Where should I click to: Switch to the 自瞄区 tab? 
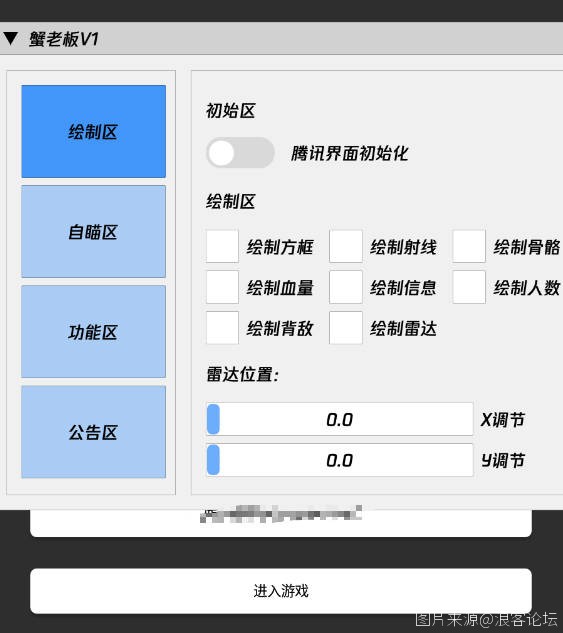pyautogui.click(x=94, y=232)
